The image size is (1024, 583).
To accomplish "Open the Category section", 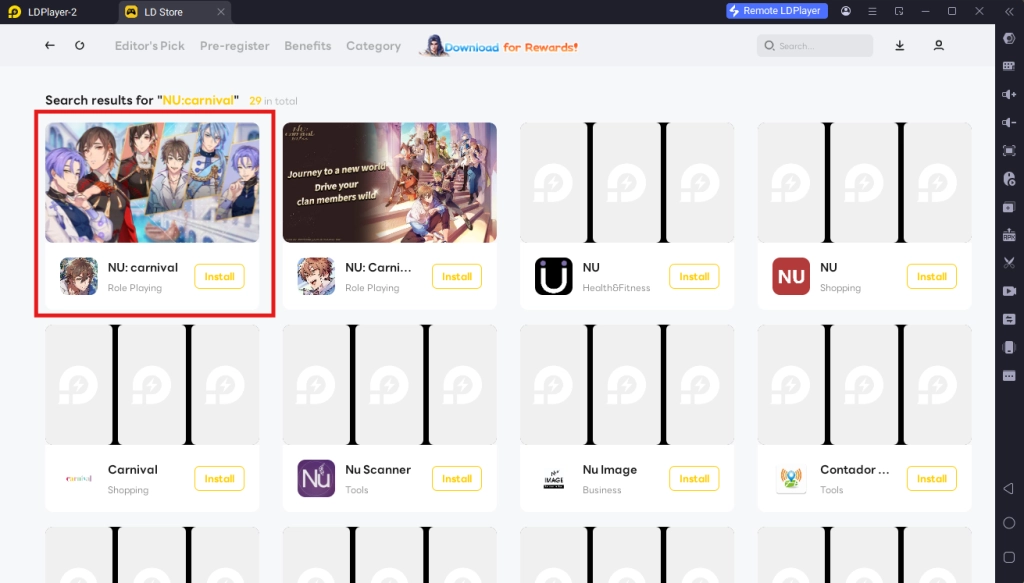I will pos(374,46).
